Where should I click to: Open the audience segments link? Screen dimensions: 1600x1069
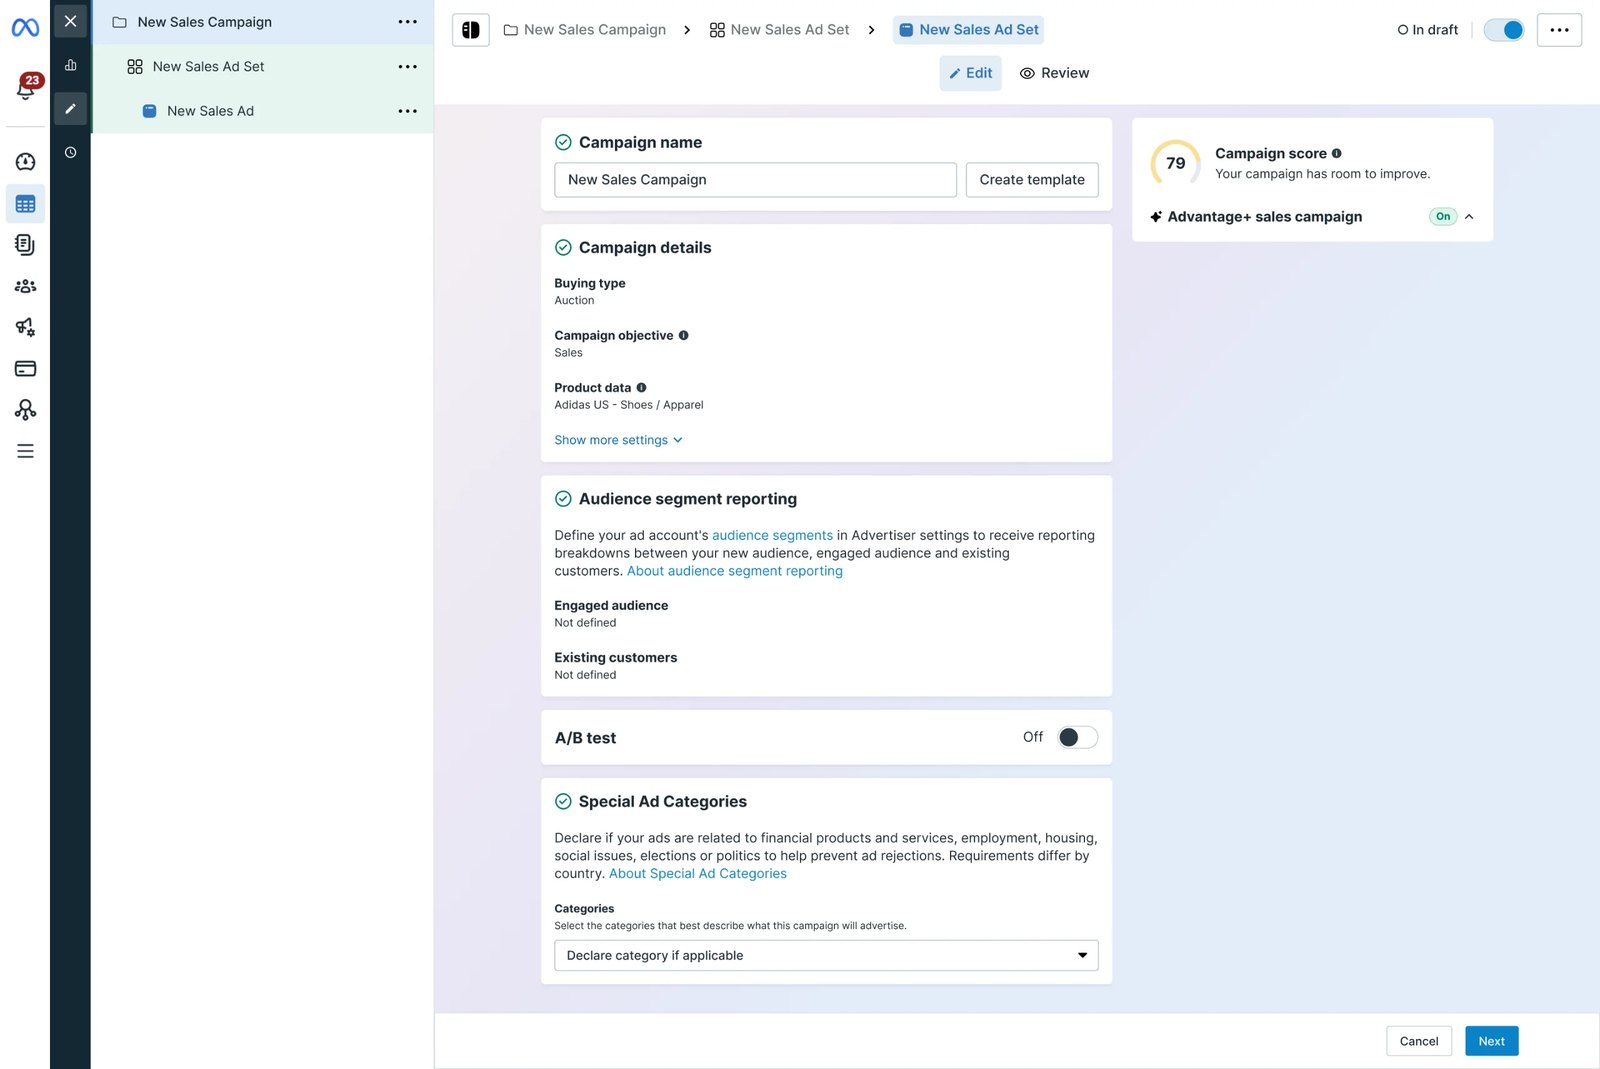(772, 536)
